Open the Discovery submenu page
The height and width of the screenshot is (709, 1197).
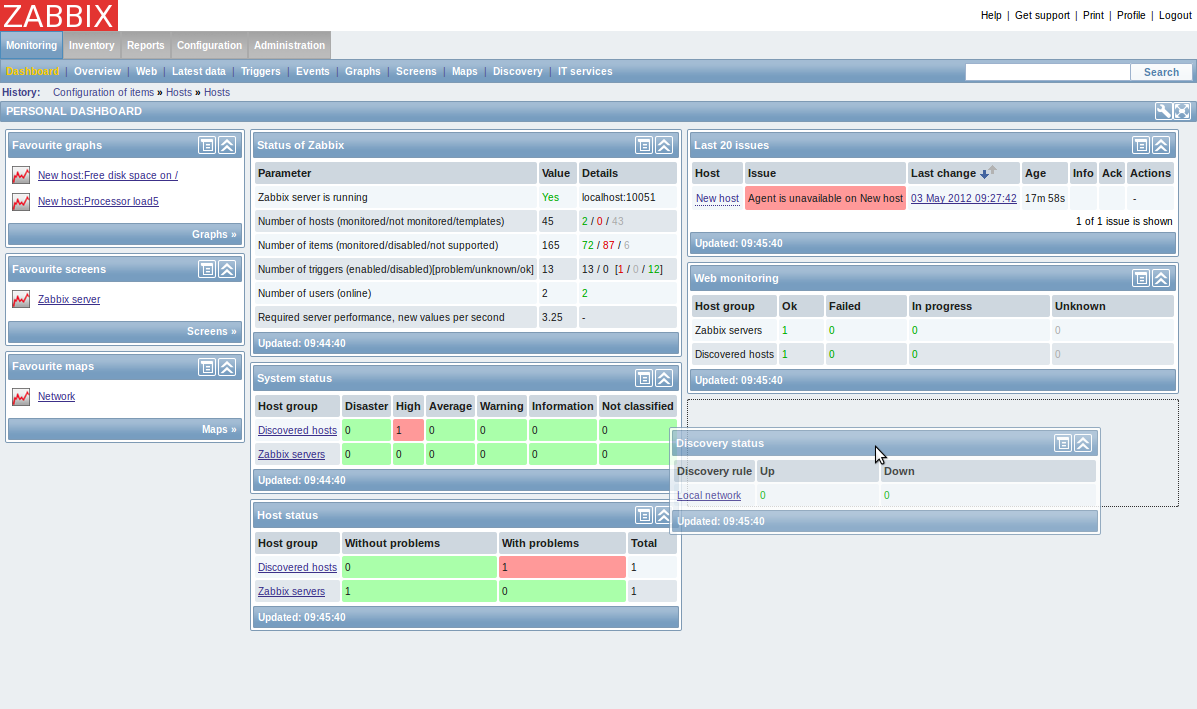click(x=518, y=72)
